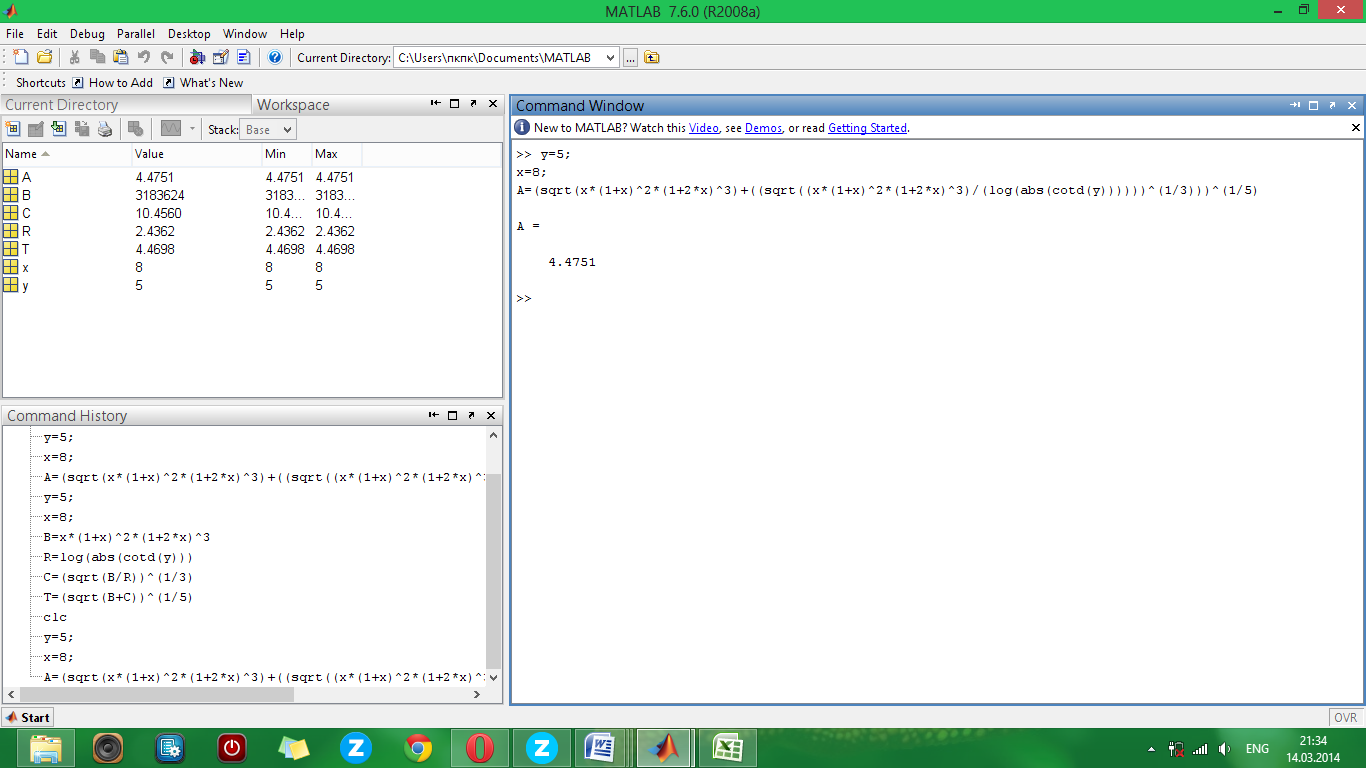Click Save workspace icon in Workspace toolbar
Viewport: 1366px width, 768px height.
point(82,129)
